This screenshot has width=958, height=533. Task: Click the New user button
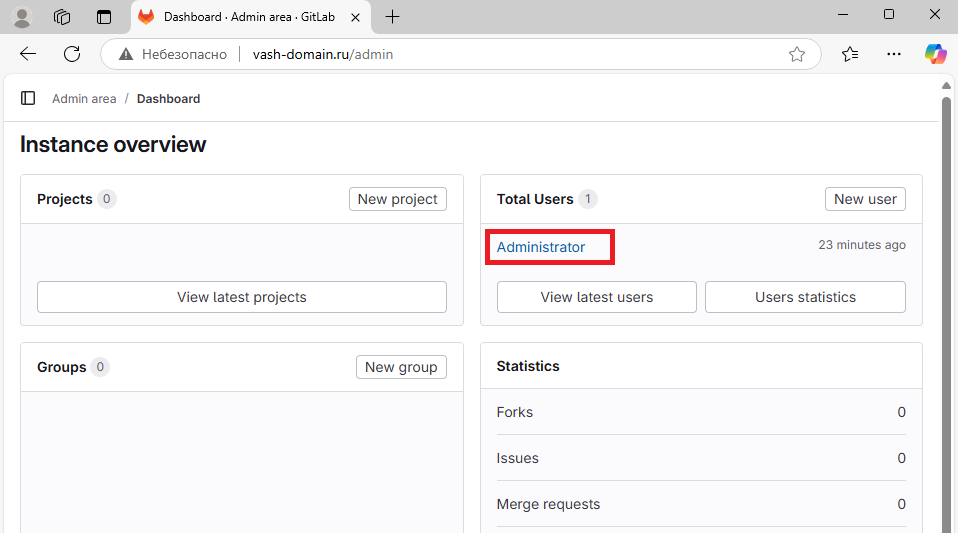point(865,199)
